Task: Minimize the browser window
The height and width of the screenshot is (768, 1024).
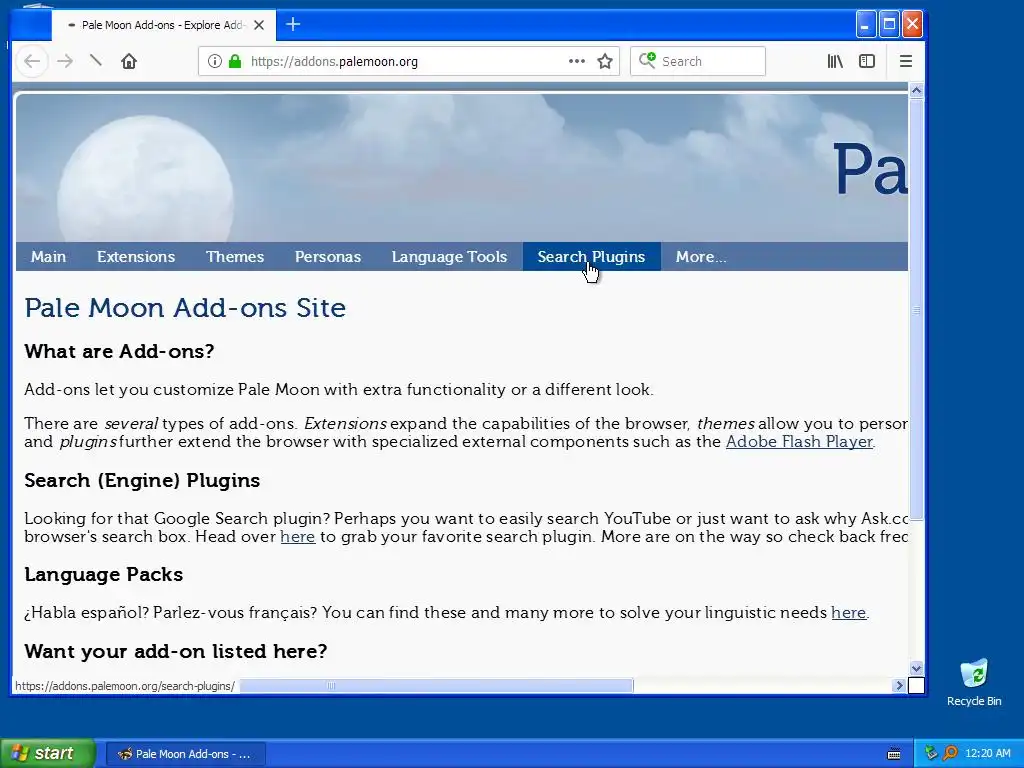Action: click(x=865, y=25)
